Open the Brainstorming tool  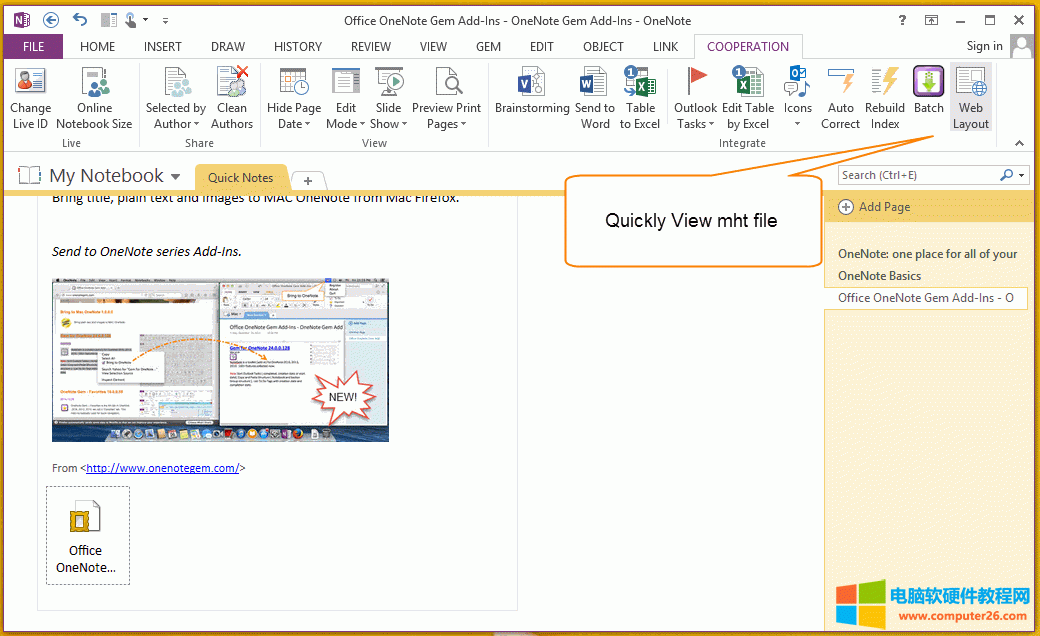pos(531,97)
